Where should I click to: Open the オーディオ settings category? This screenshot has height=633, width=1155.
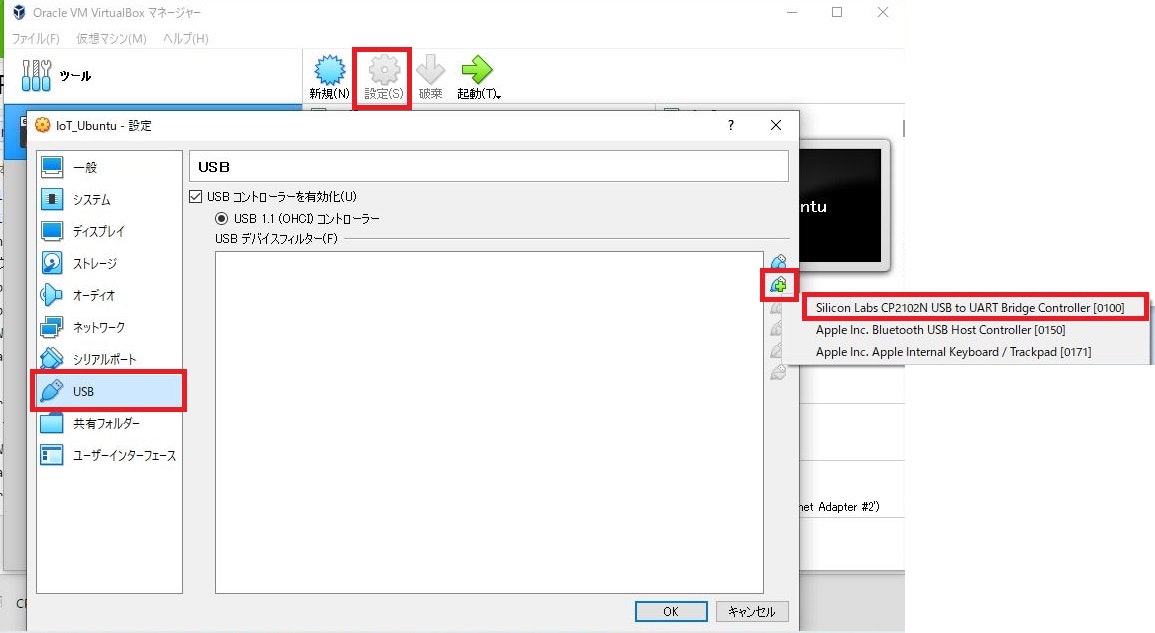coord(109,295)
